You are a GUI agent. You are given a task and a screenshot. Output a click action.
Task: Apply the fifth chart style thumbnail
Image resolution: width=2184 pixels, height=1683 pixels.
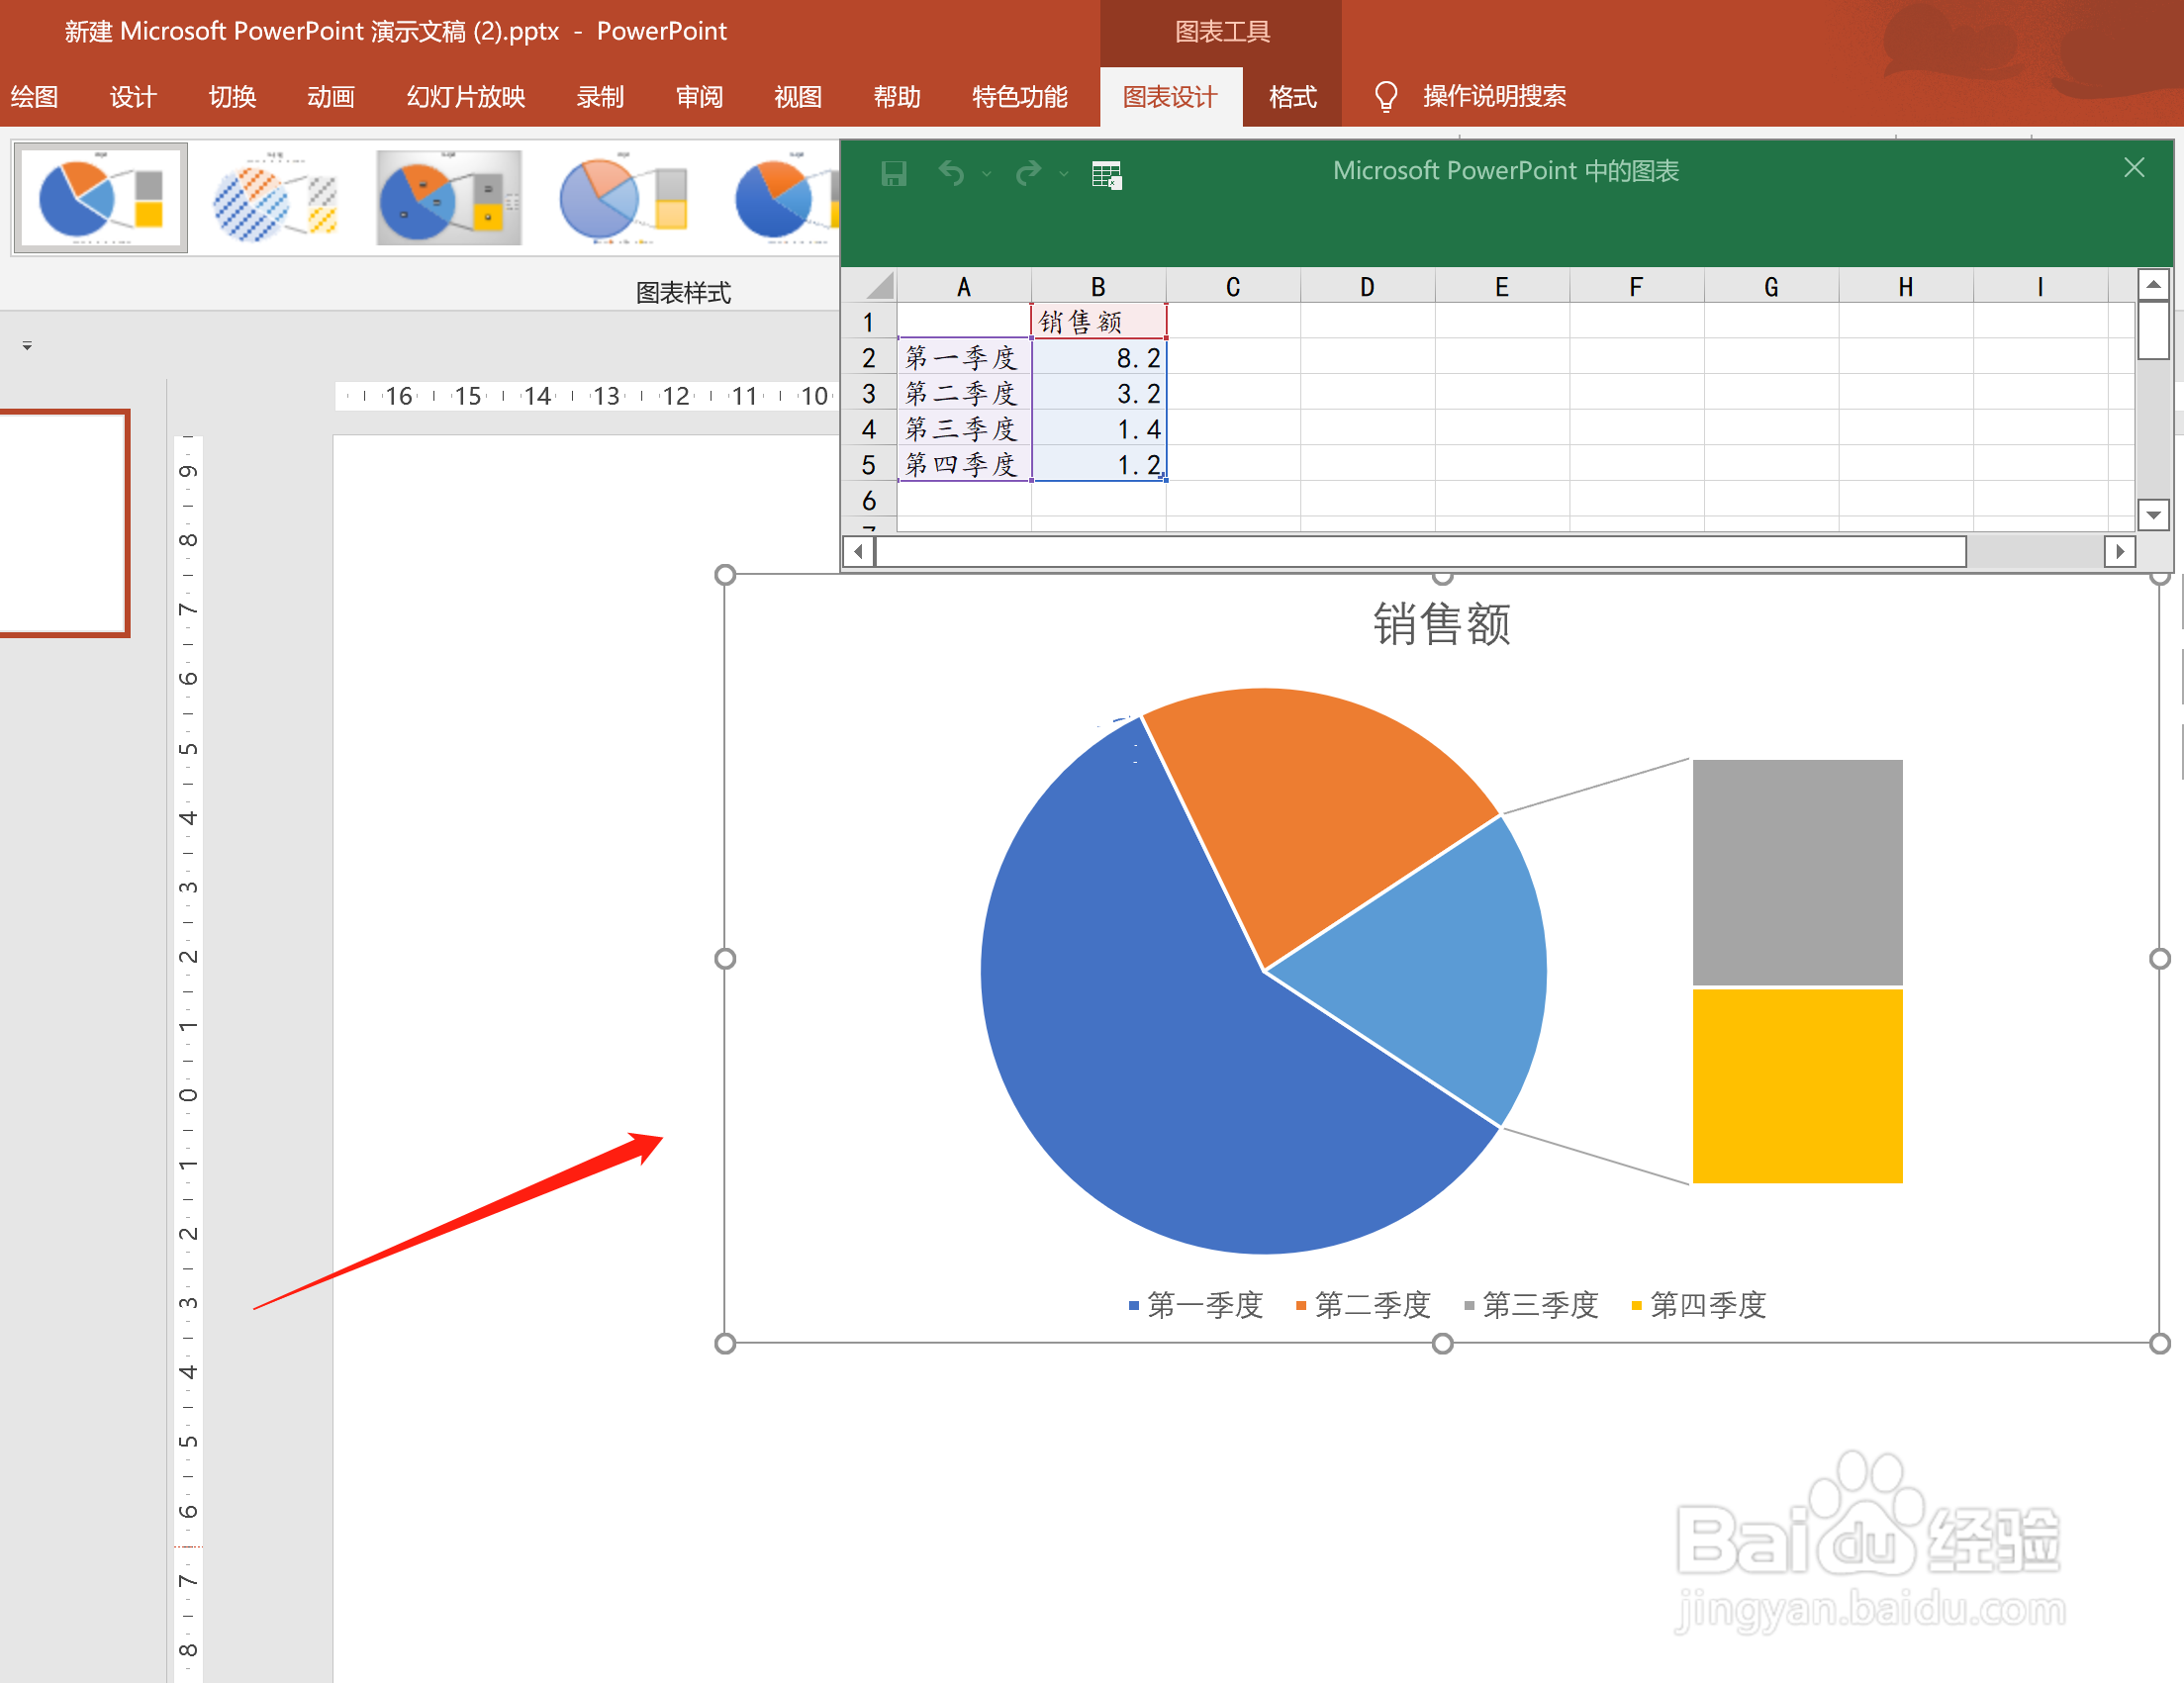tap(786, 198)
